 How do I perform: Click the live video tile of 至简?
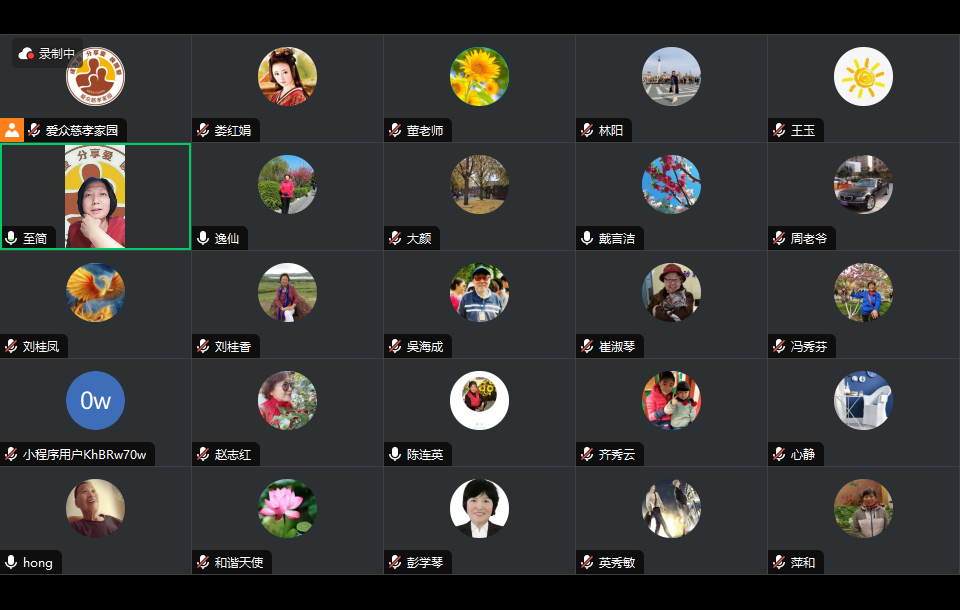96,197
